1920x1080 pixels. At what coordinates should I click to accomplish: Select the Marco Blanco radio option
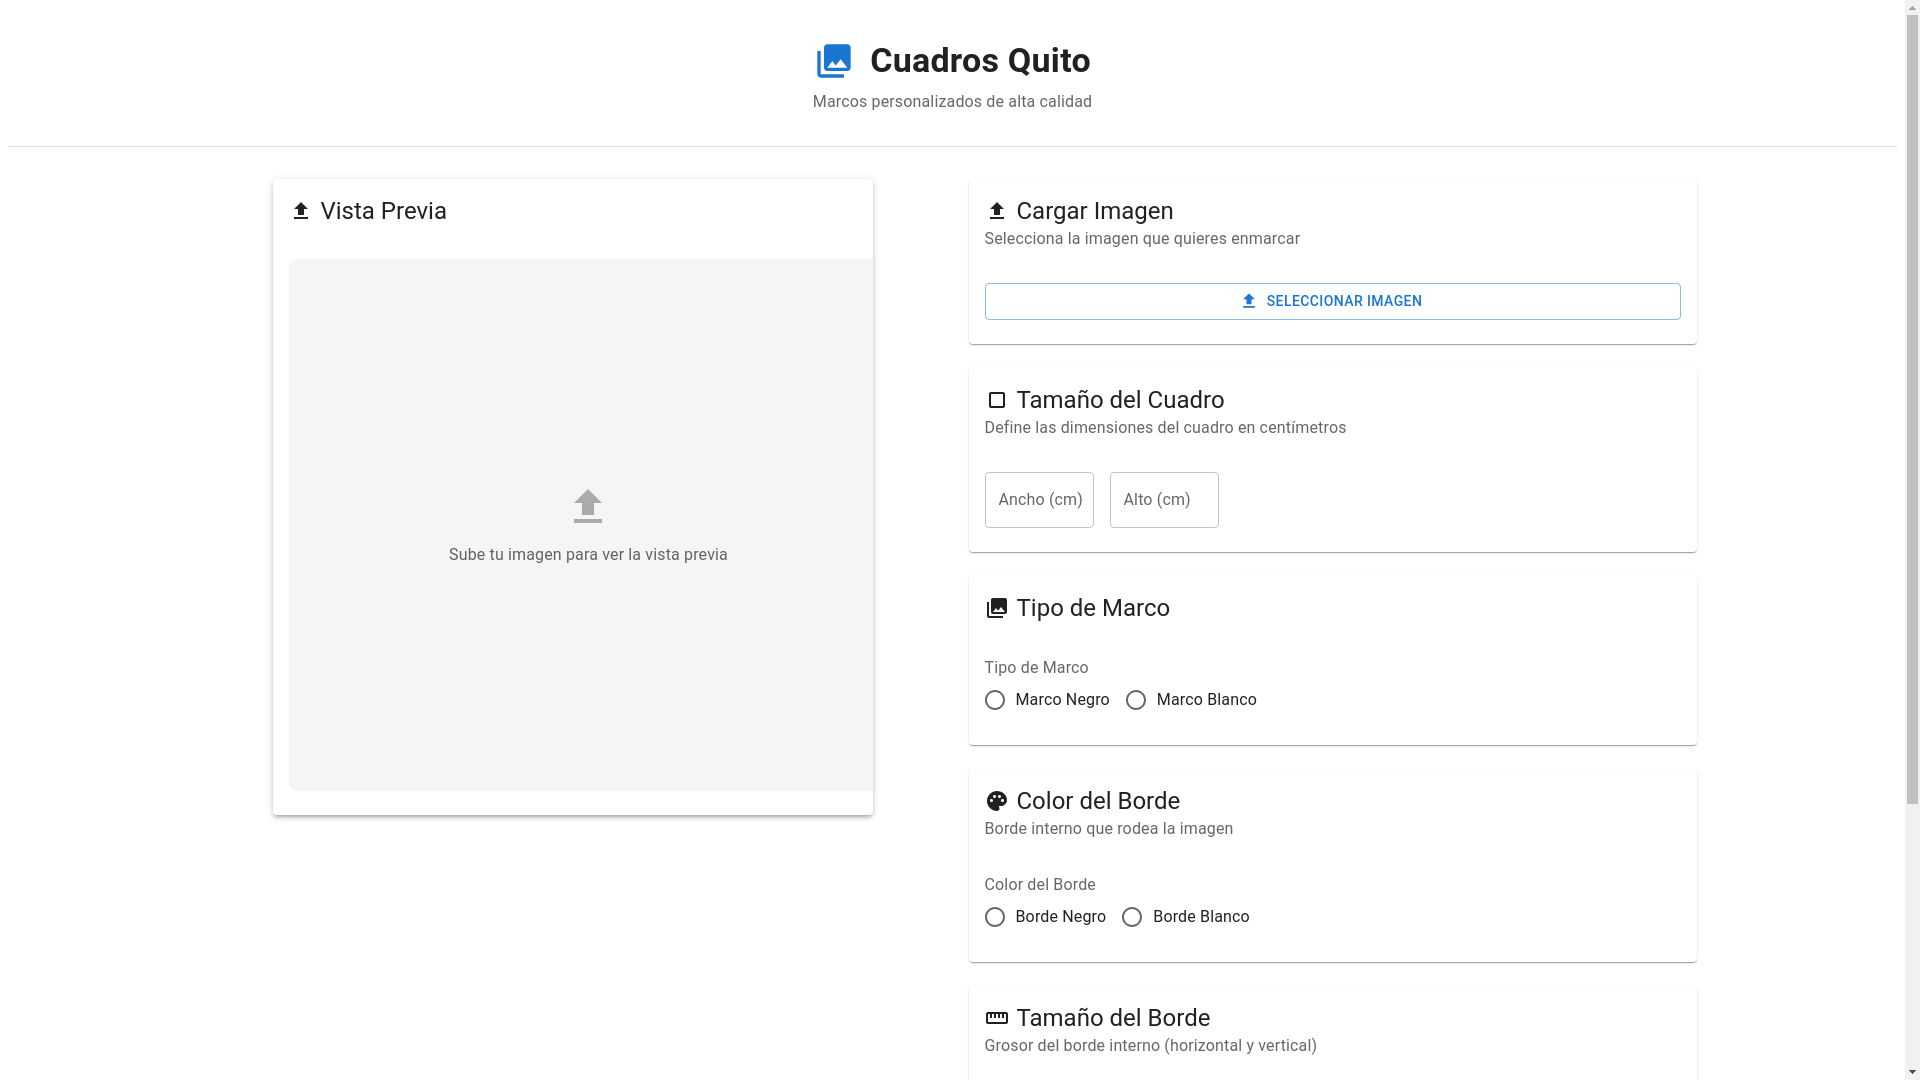click(1136, 700)
